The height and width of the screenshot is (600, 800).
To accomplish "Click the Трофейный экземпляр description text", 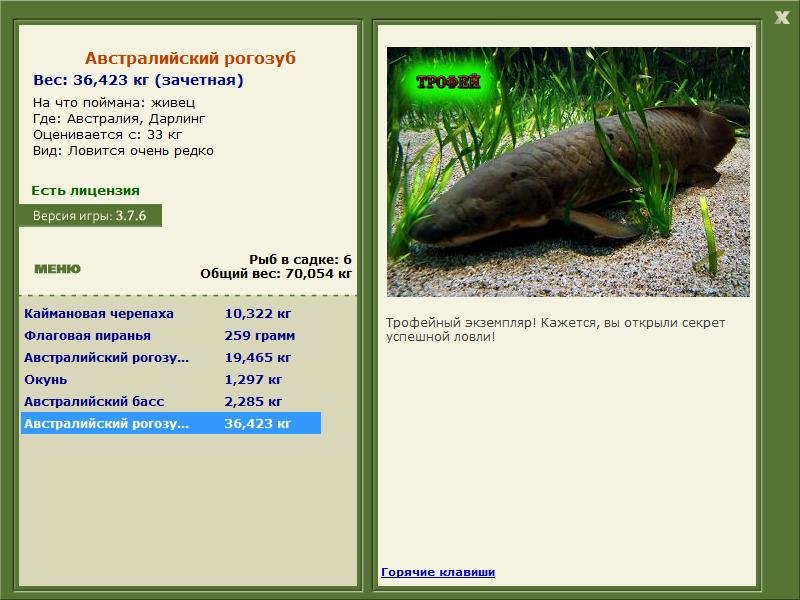I will point(555,330).
